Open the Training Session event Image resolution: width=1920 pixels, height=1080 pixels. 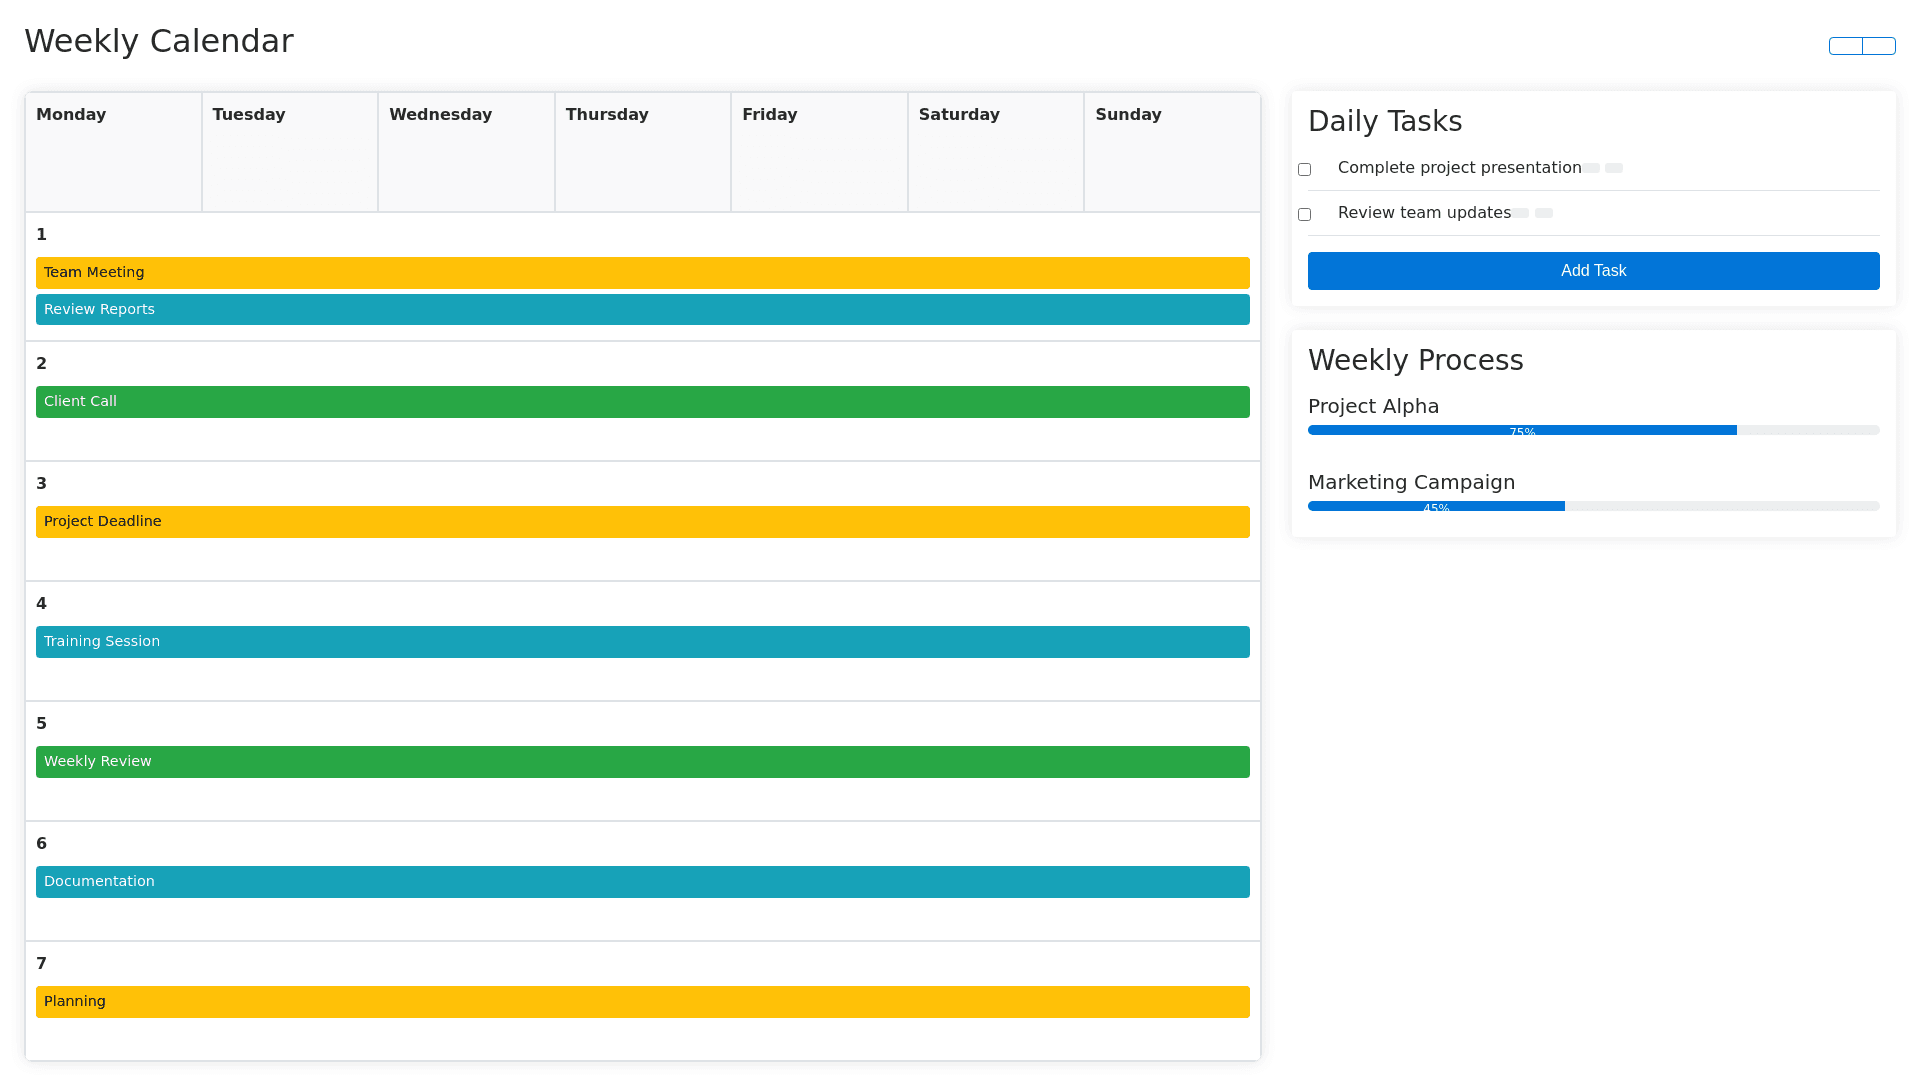(642, 642)
